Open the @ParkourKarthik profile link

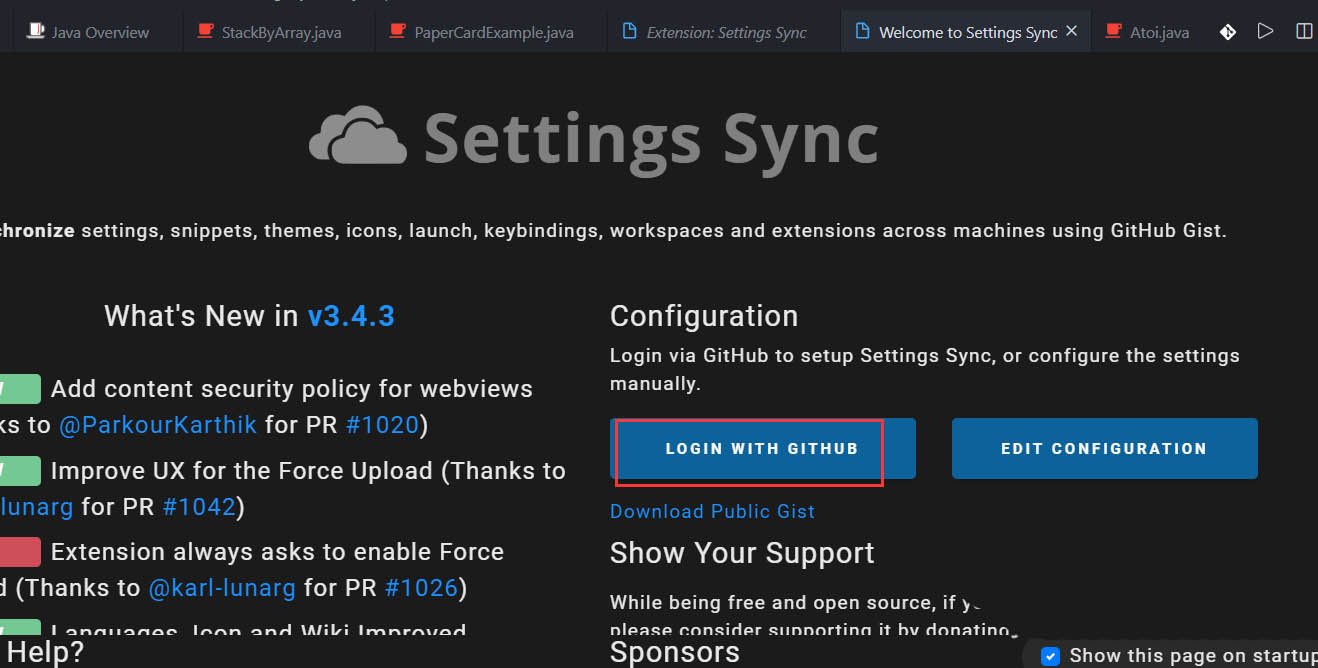[x=158, y=425]
